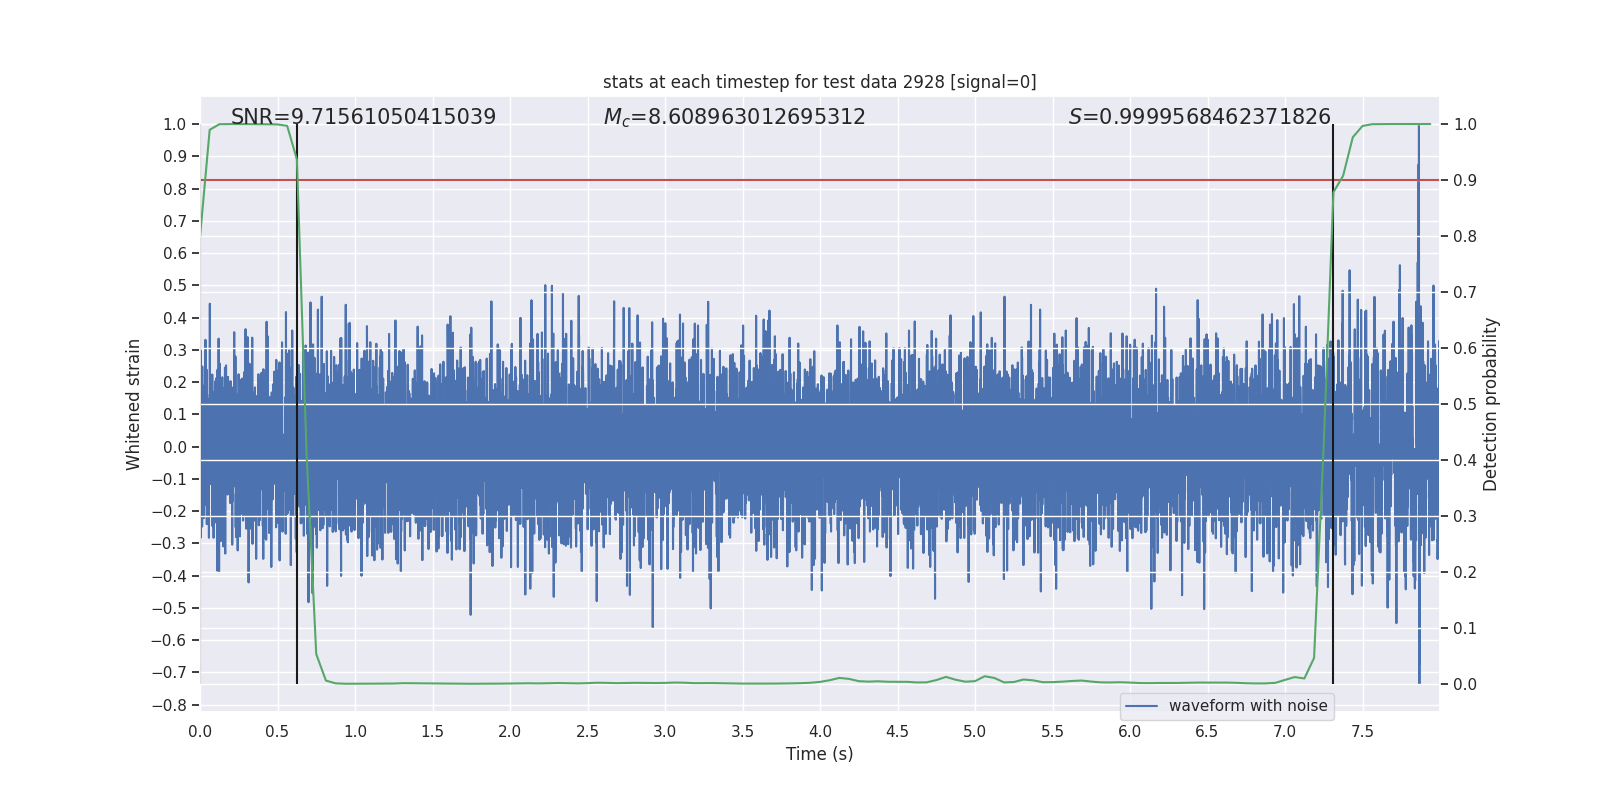Click the red horizontal threshold line
Viewport: 1600px width, 800px height.
click(x=820, y=180)
